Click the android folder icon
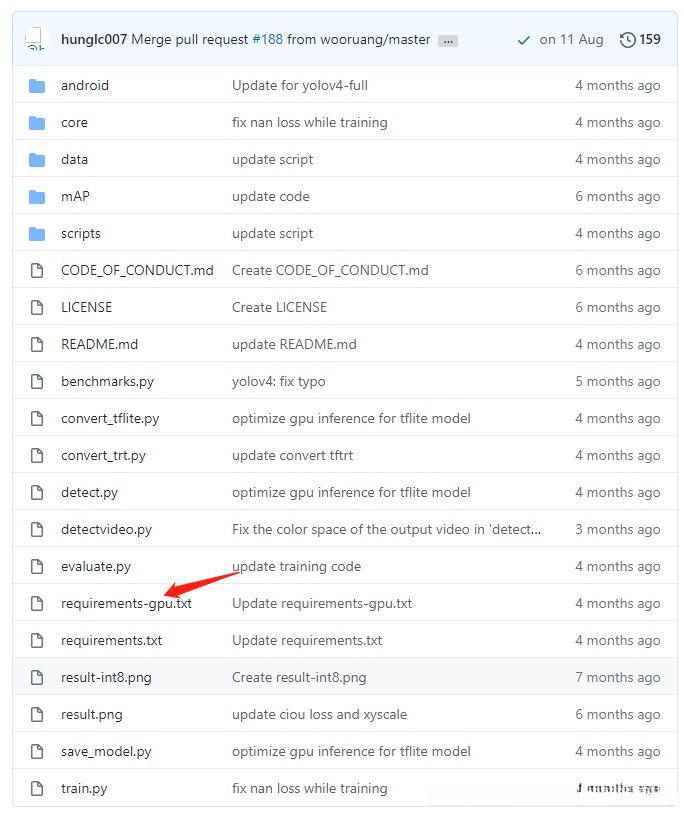The width and height of the screenshot is (684, 815). pyautogui.click(x=37, y=85)
